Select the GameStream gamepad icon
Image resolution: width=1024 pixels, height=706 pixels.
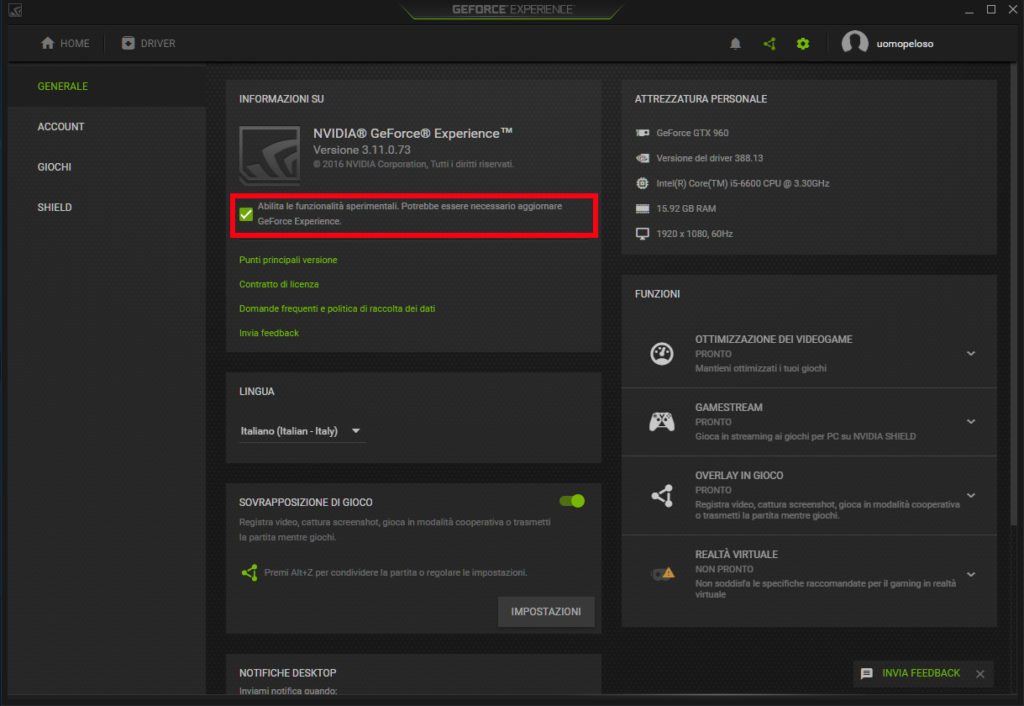pyautogui.click(x=662, y=421)
